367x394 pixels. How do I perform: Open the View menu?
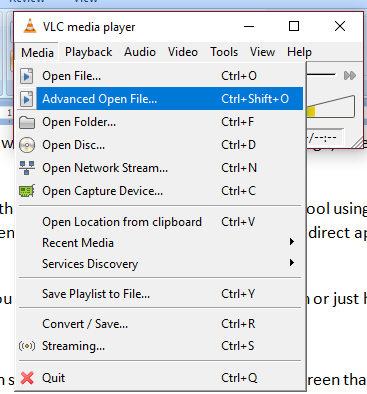pyautogui.click(x=262, y=52)
